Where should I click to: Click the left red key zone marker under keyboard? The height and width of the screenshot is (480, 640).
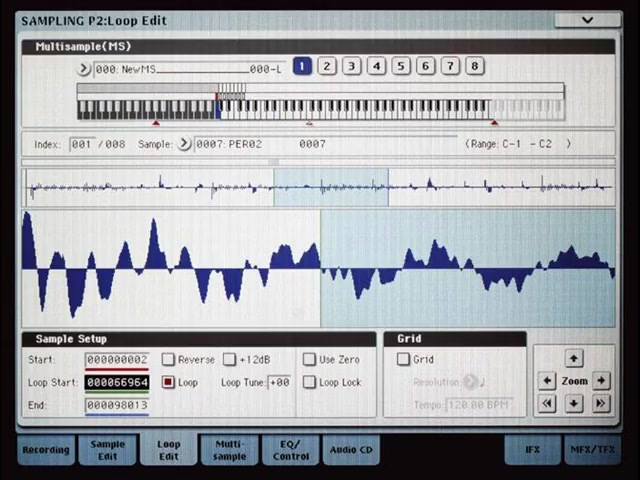coord(156,122)
